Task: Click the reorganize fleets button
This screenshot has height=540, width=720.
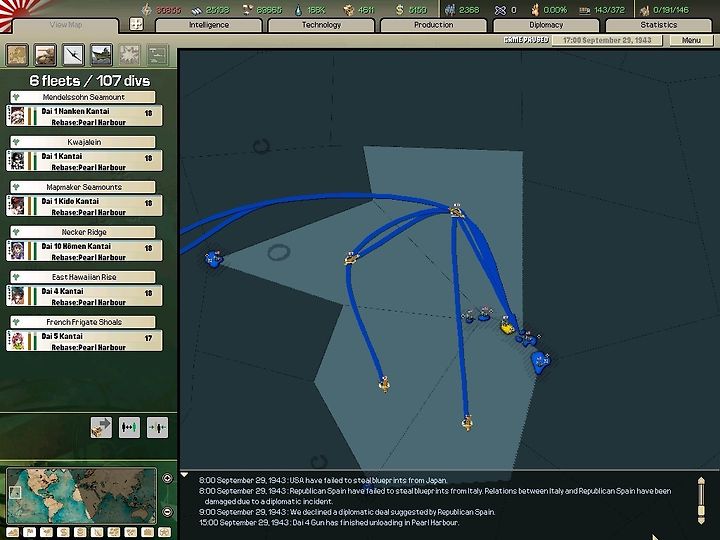Action: [129, 428]
